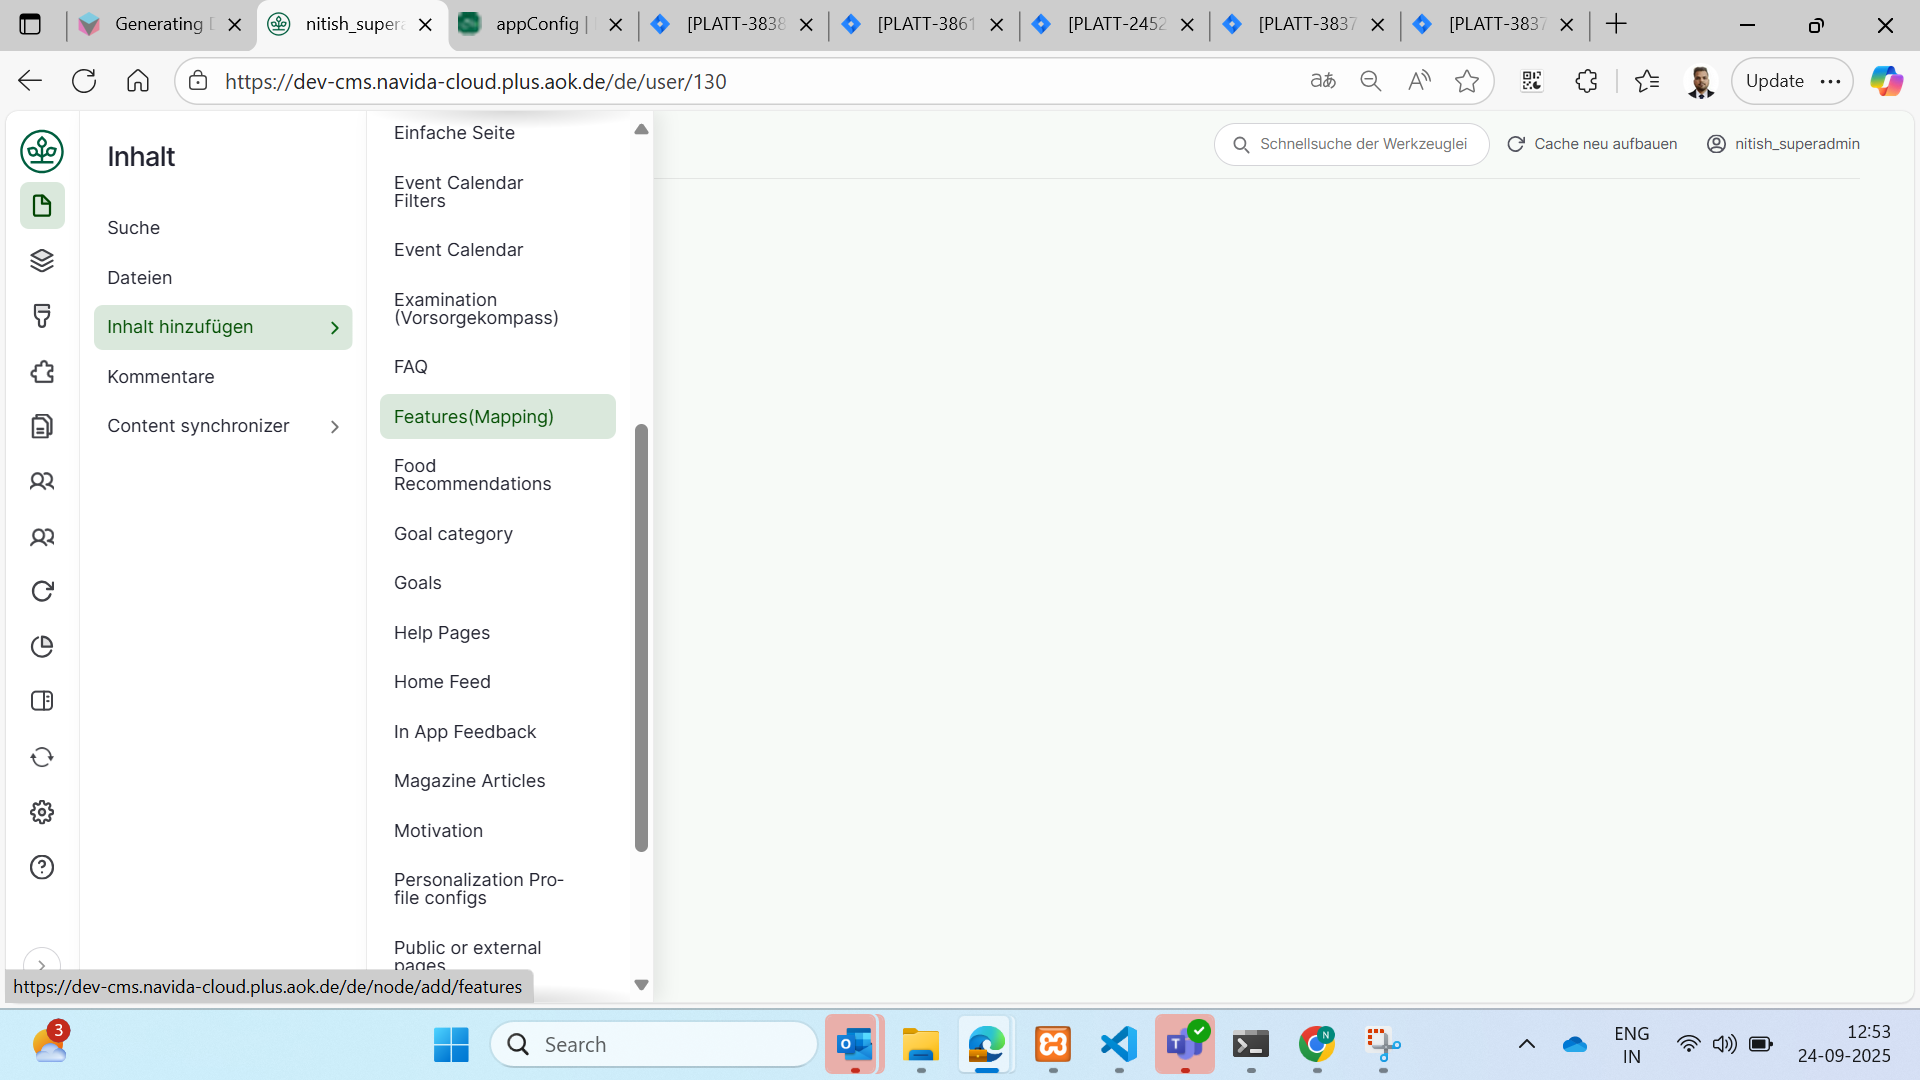The width and height of the screenshot is (1920, 1080).
Task: Collapse the Inhalt hinzufügen submenu arrow
Action: pyautogui.click(x=335, y=328)
